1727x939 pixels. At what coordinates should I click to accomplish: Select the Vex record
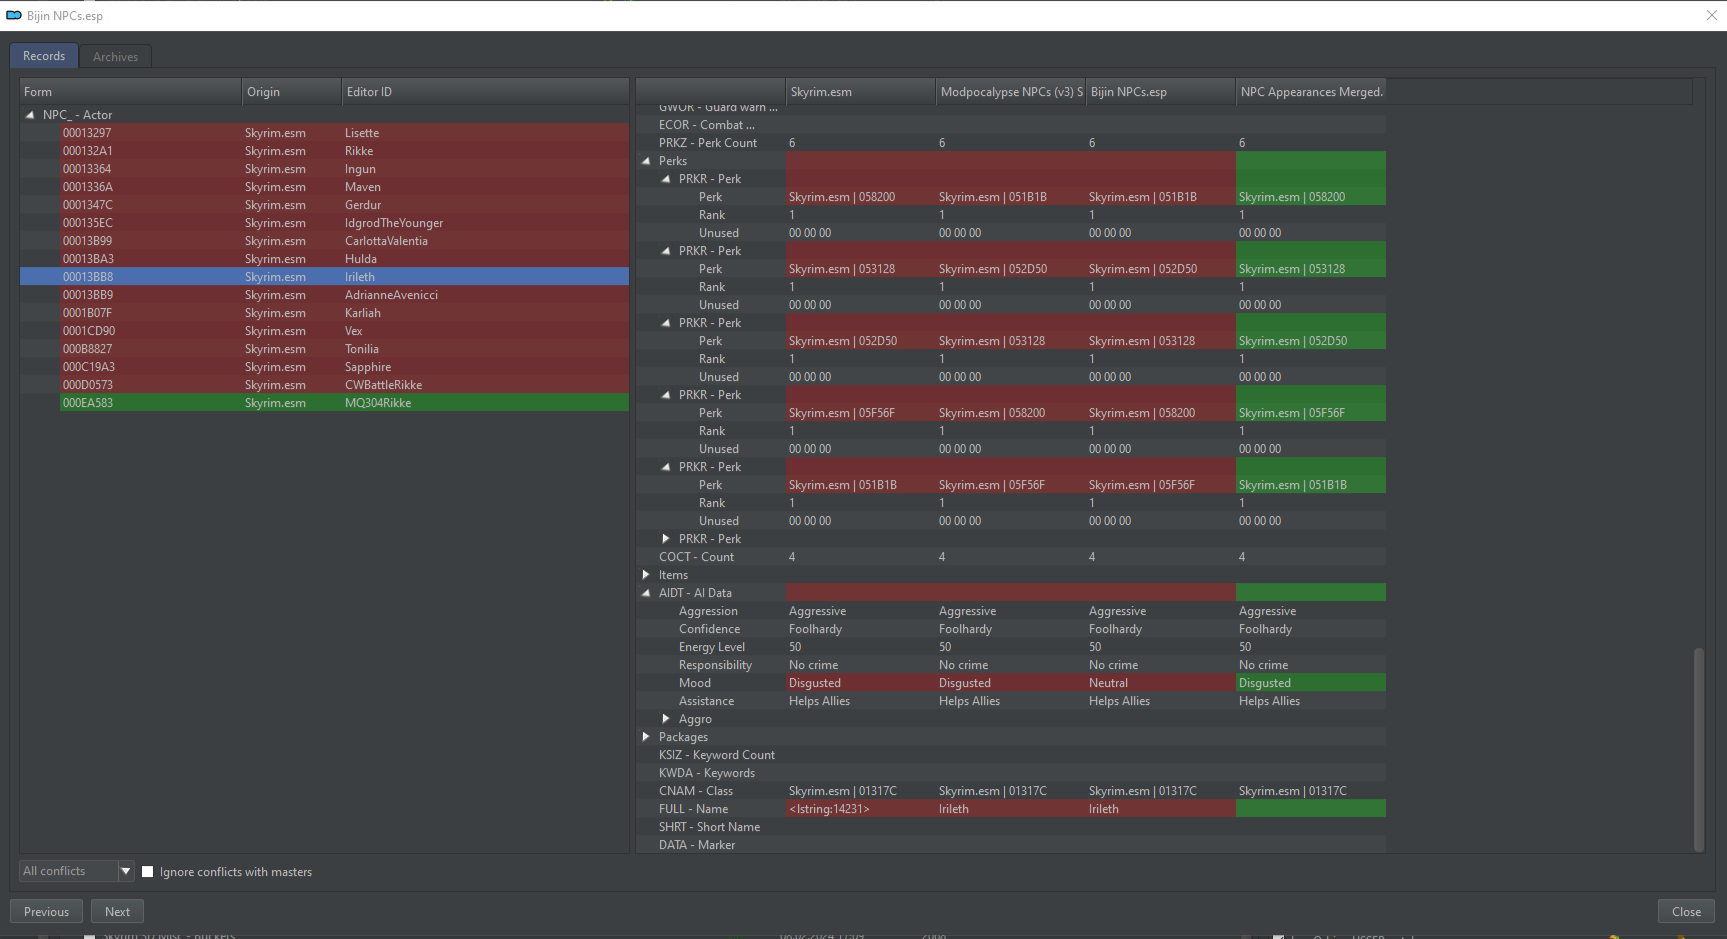[x=325, y=331]
